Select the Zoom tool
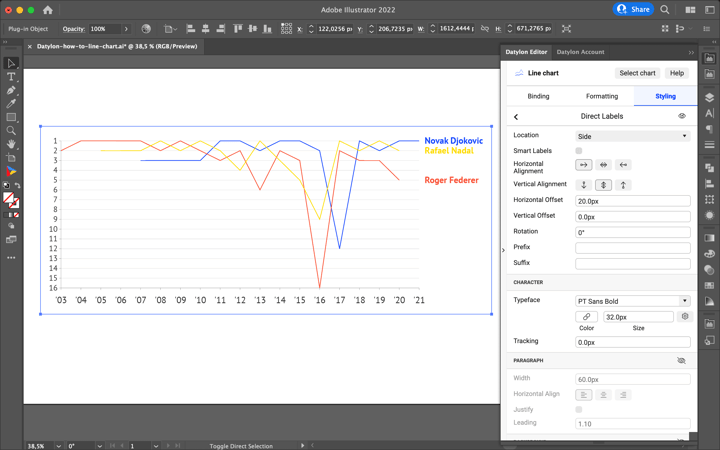 [11, 131]
